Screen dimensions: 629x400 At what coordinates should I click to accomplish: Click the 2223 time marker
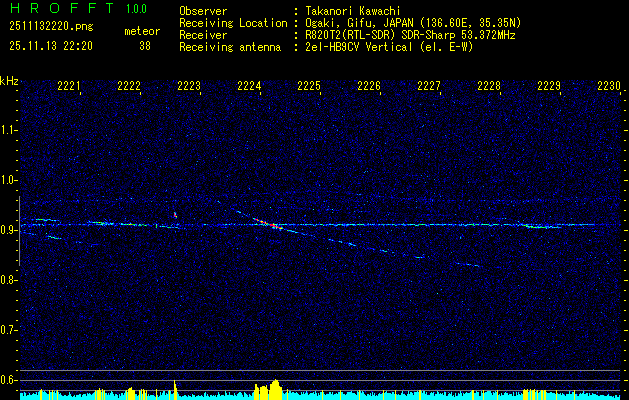coord(189,87)
